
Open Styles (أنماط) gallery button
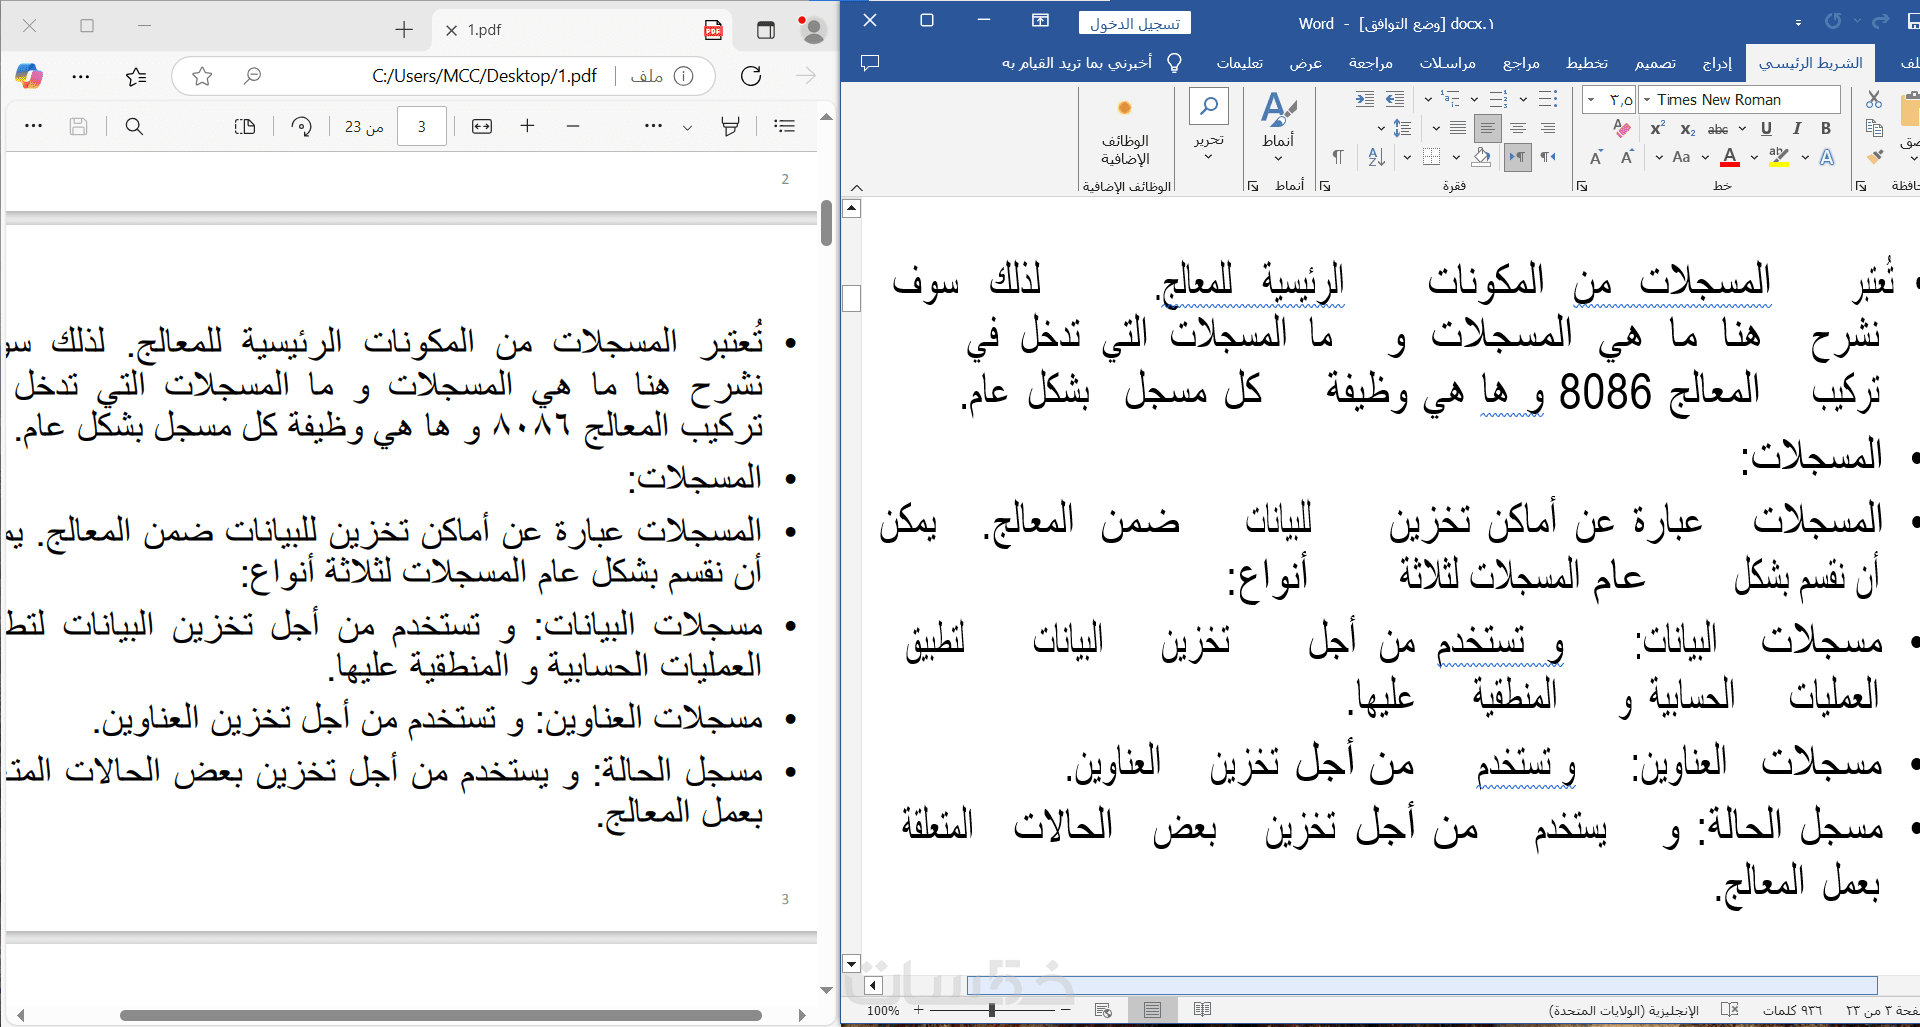point(1278,125)
